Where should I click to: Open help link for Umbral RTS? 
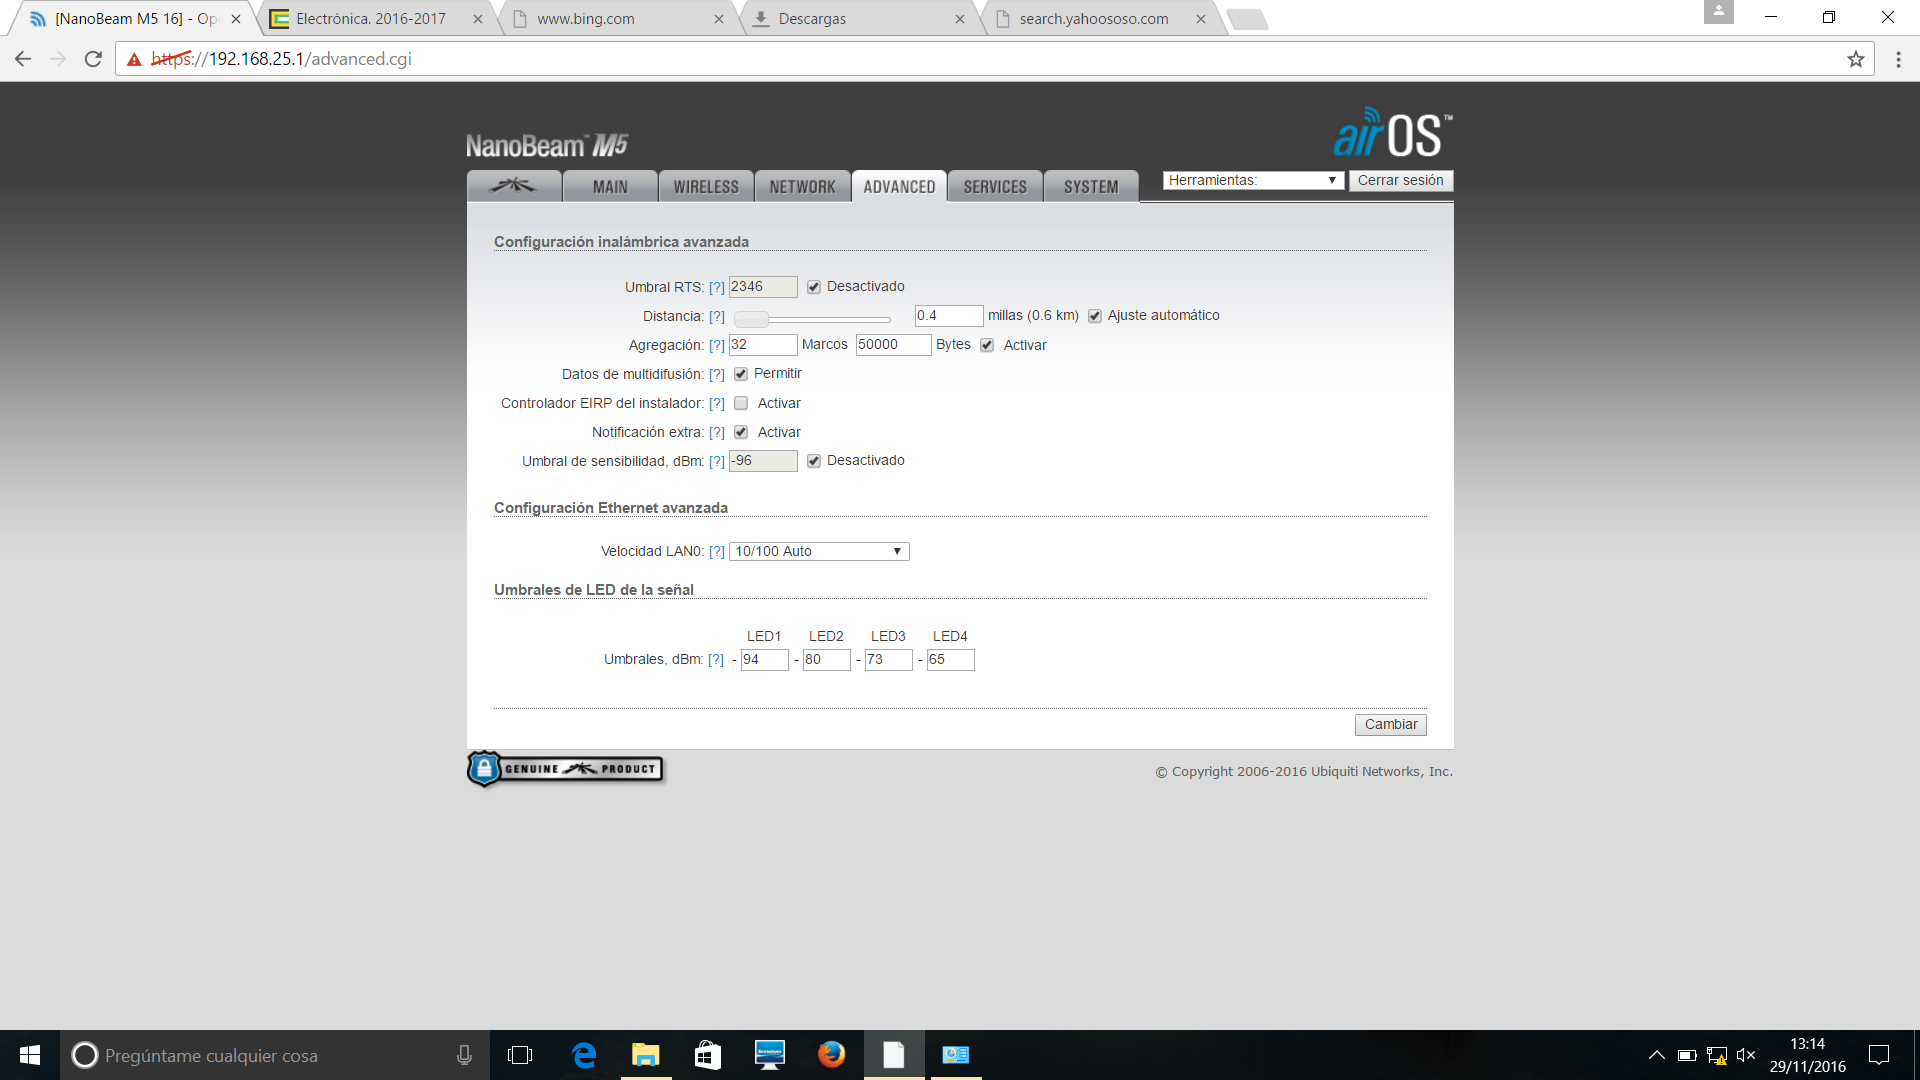(717, 287)
